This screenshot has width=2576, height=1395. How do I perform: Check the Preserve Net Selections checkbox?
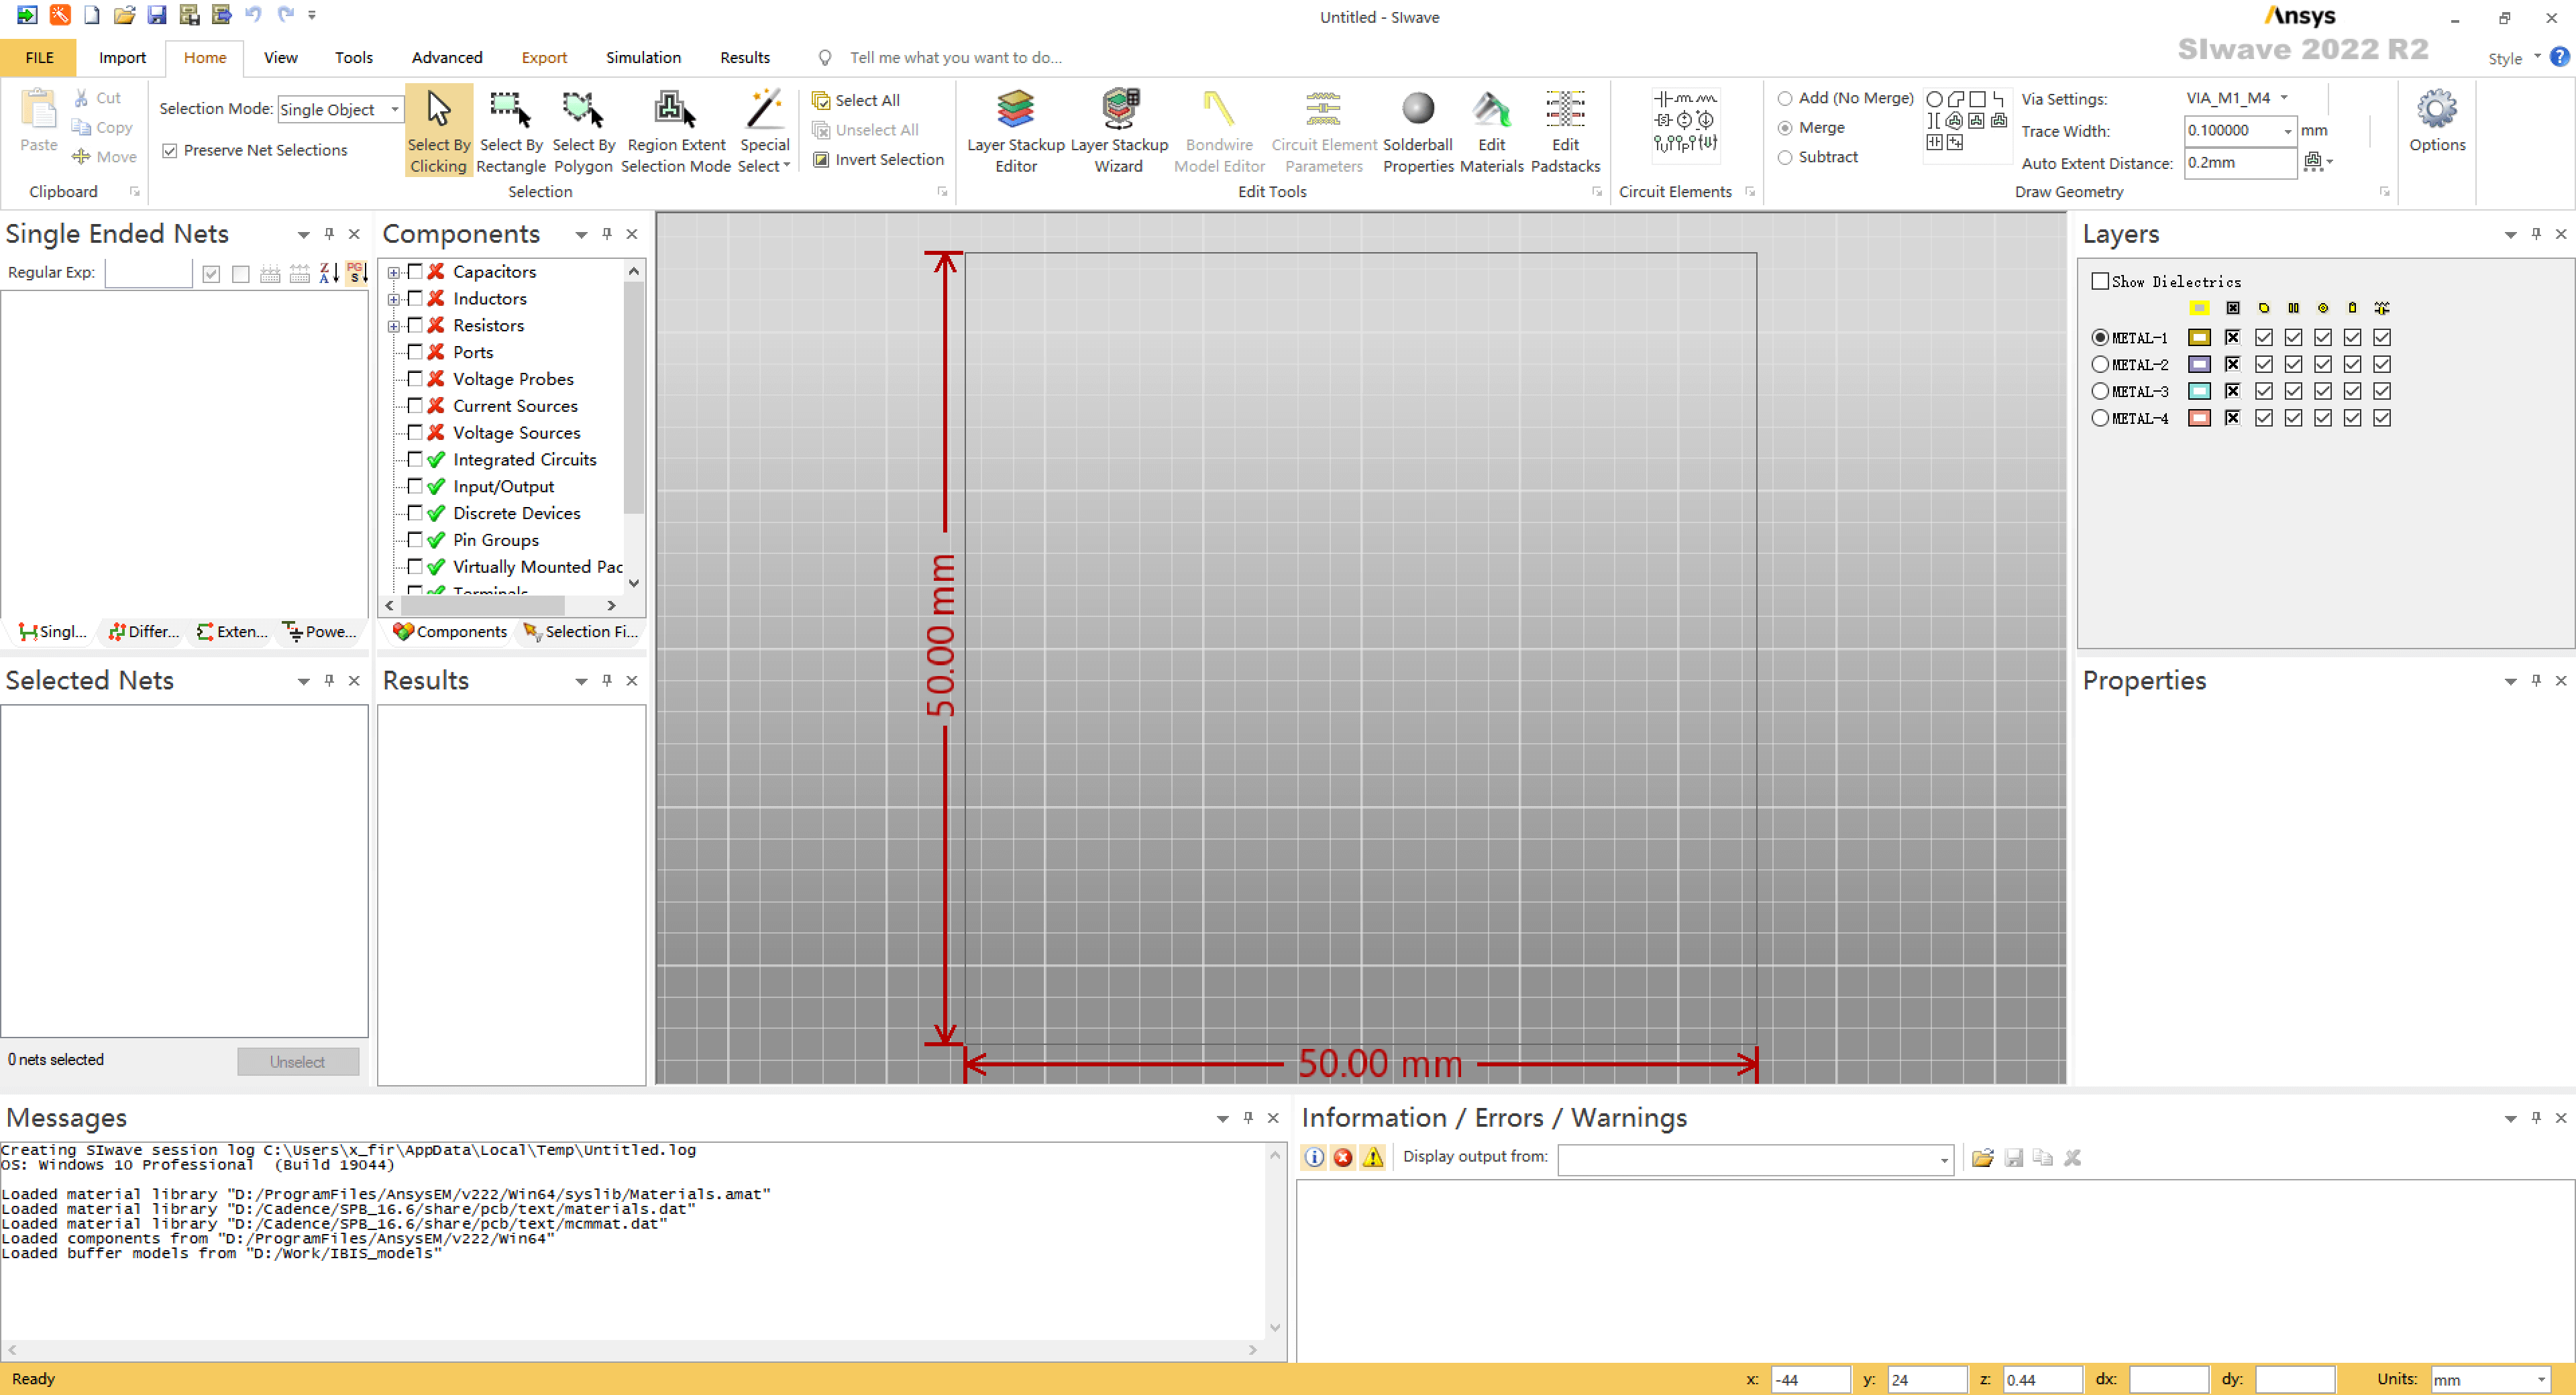coord(168,150)
